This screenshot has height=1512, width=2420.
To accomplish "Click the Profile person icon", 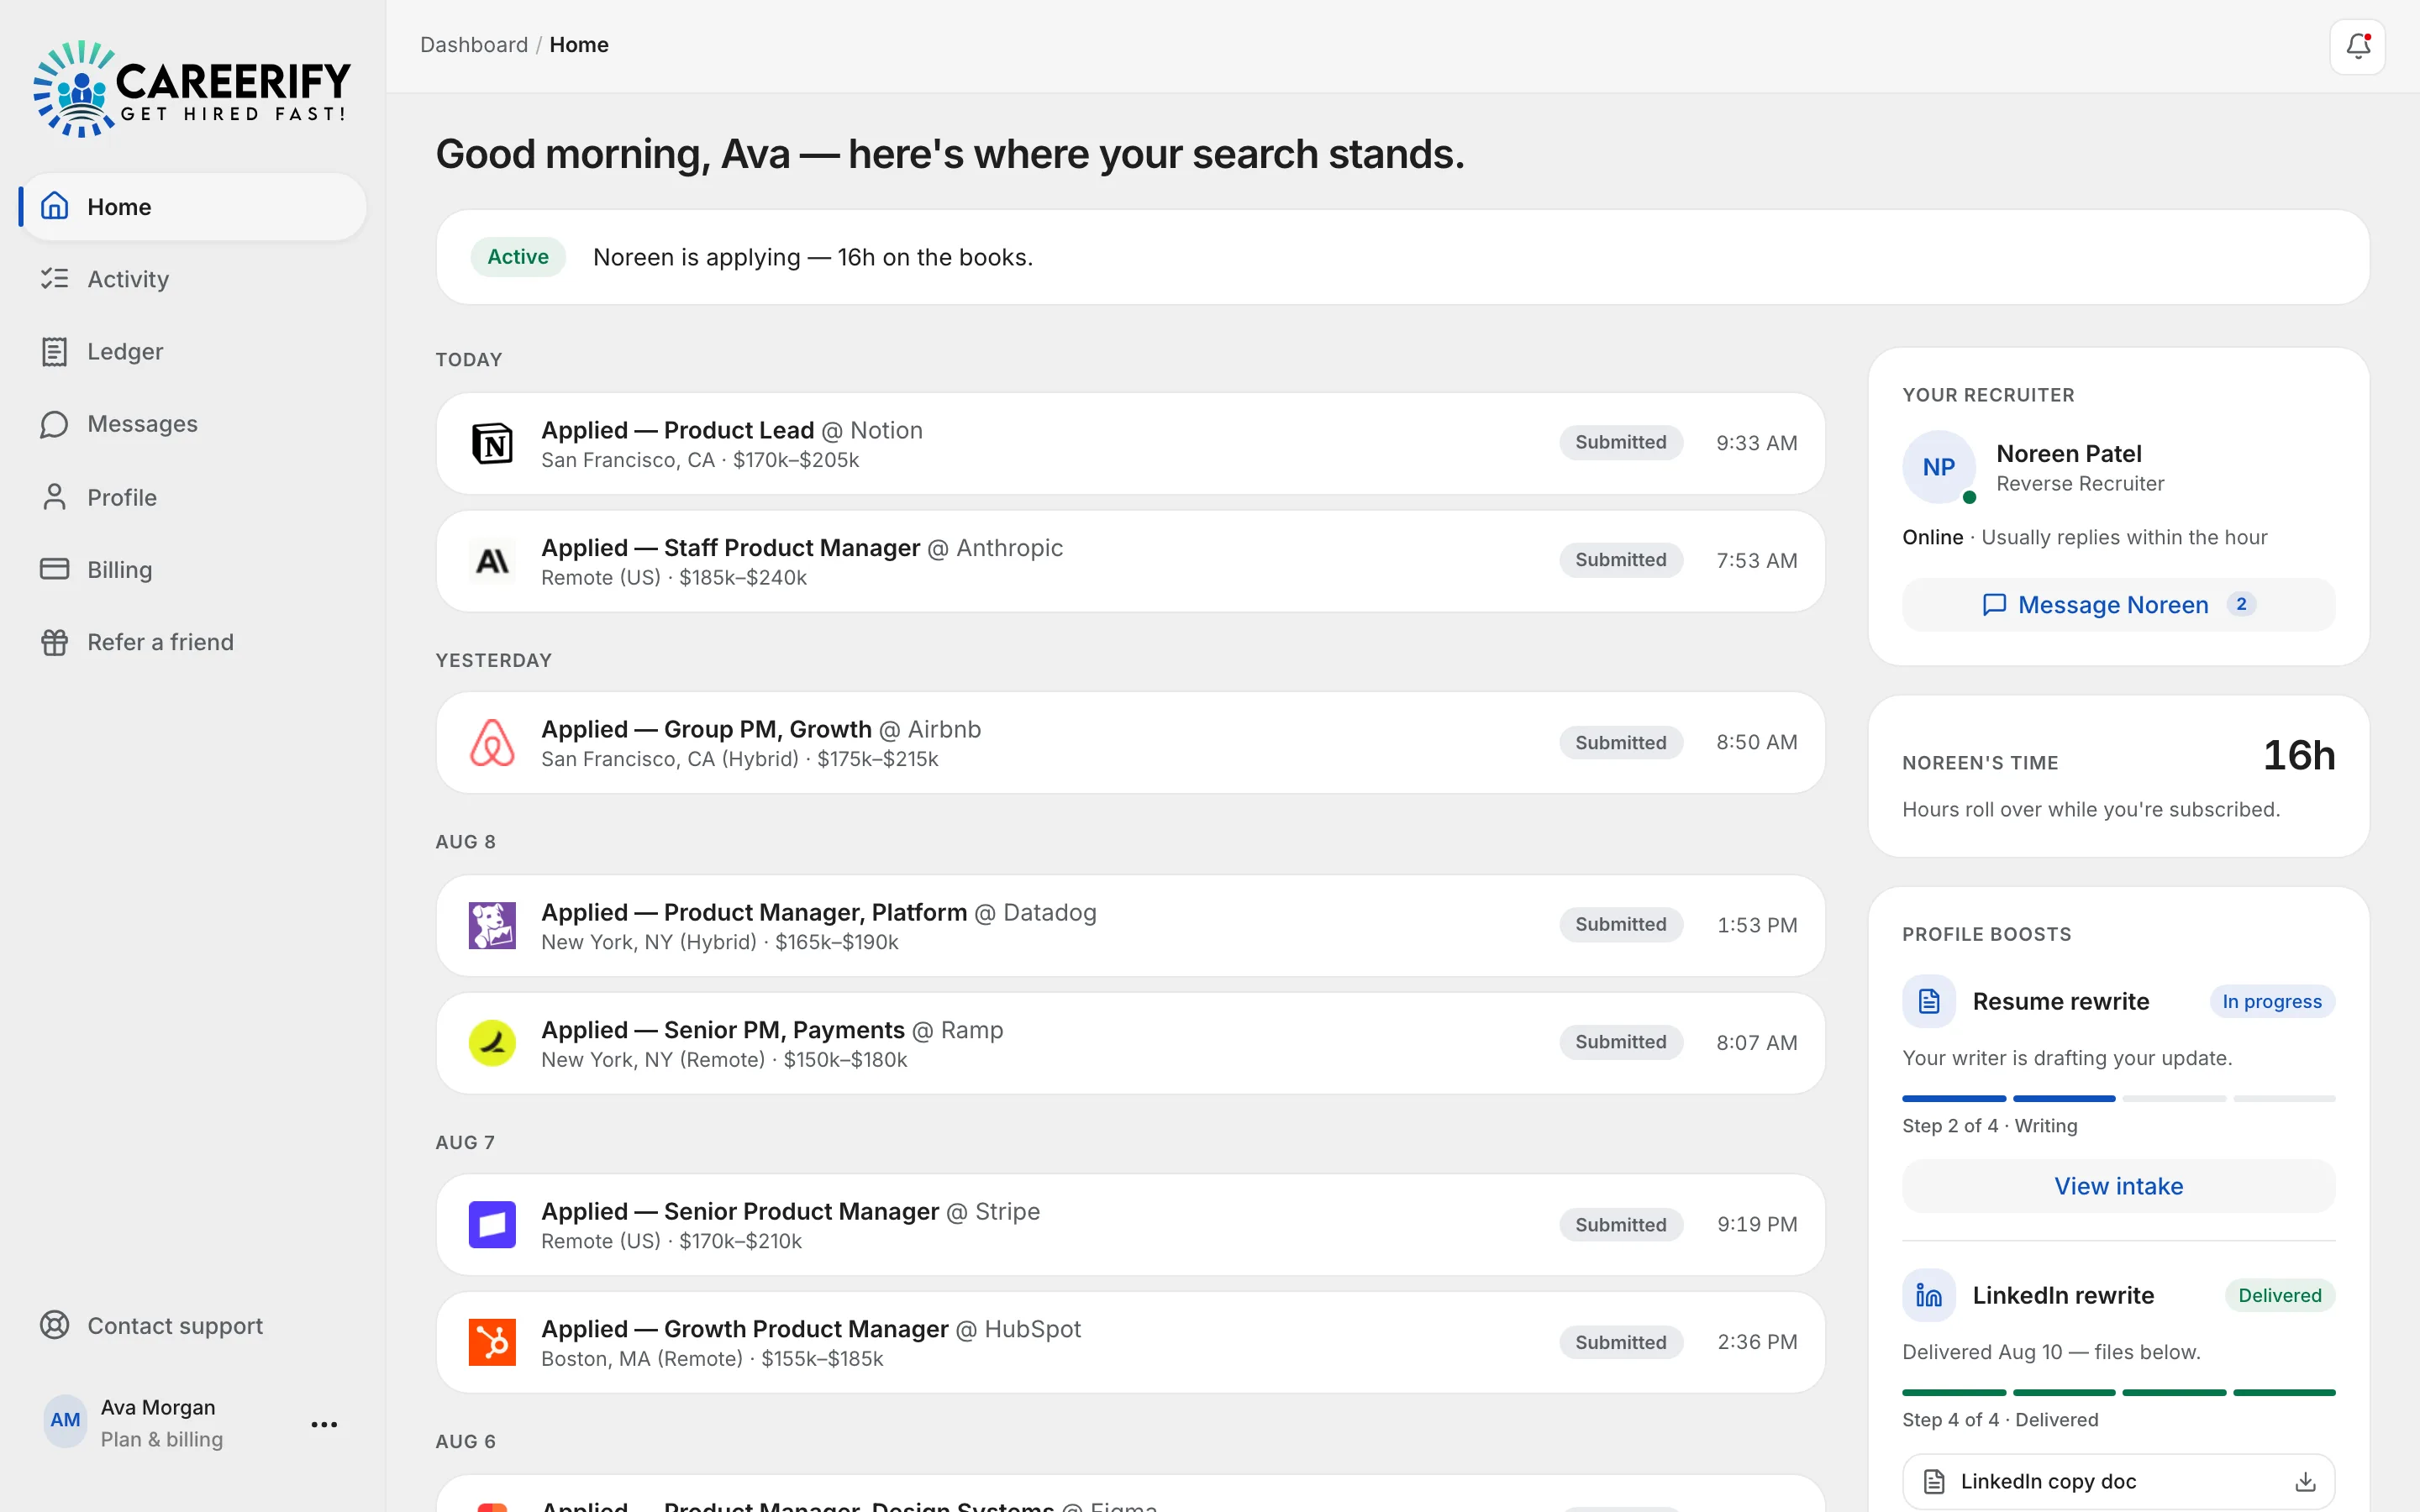I will click(54, 497).
